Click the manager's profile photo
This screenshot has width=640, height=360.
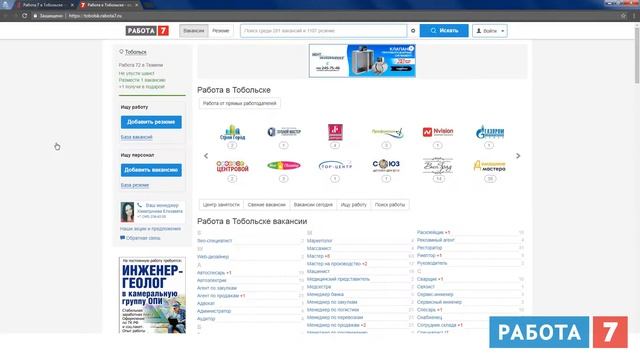coord(127,212)
